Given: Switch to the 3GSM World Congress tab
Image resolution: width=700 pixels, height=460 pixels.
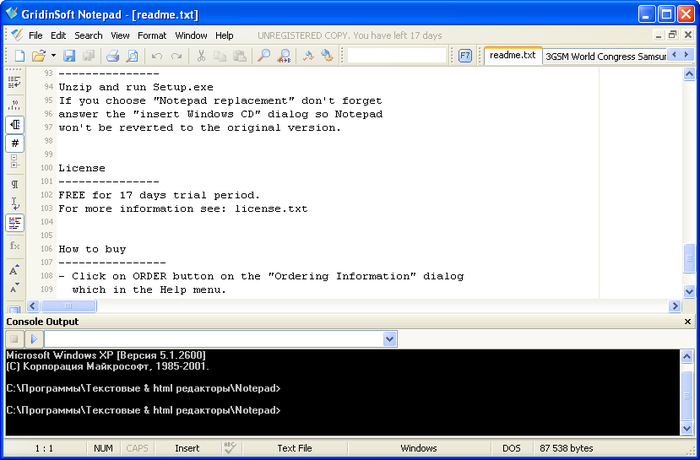Looking at the screenshot, I should (x=605, y=57).
